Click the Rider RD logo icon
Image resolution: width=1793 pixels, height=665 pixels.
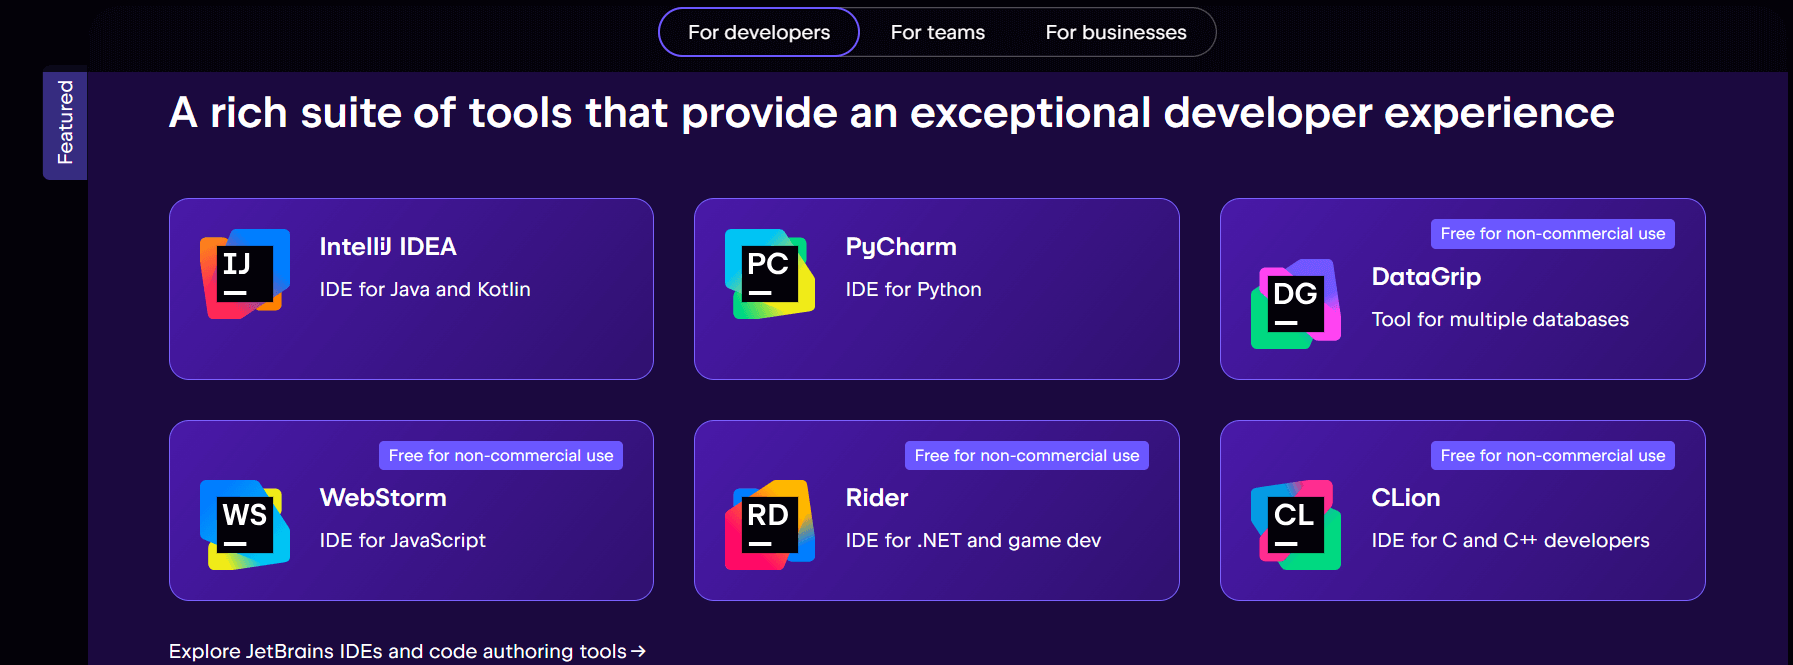[x=770, y=525]
